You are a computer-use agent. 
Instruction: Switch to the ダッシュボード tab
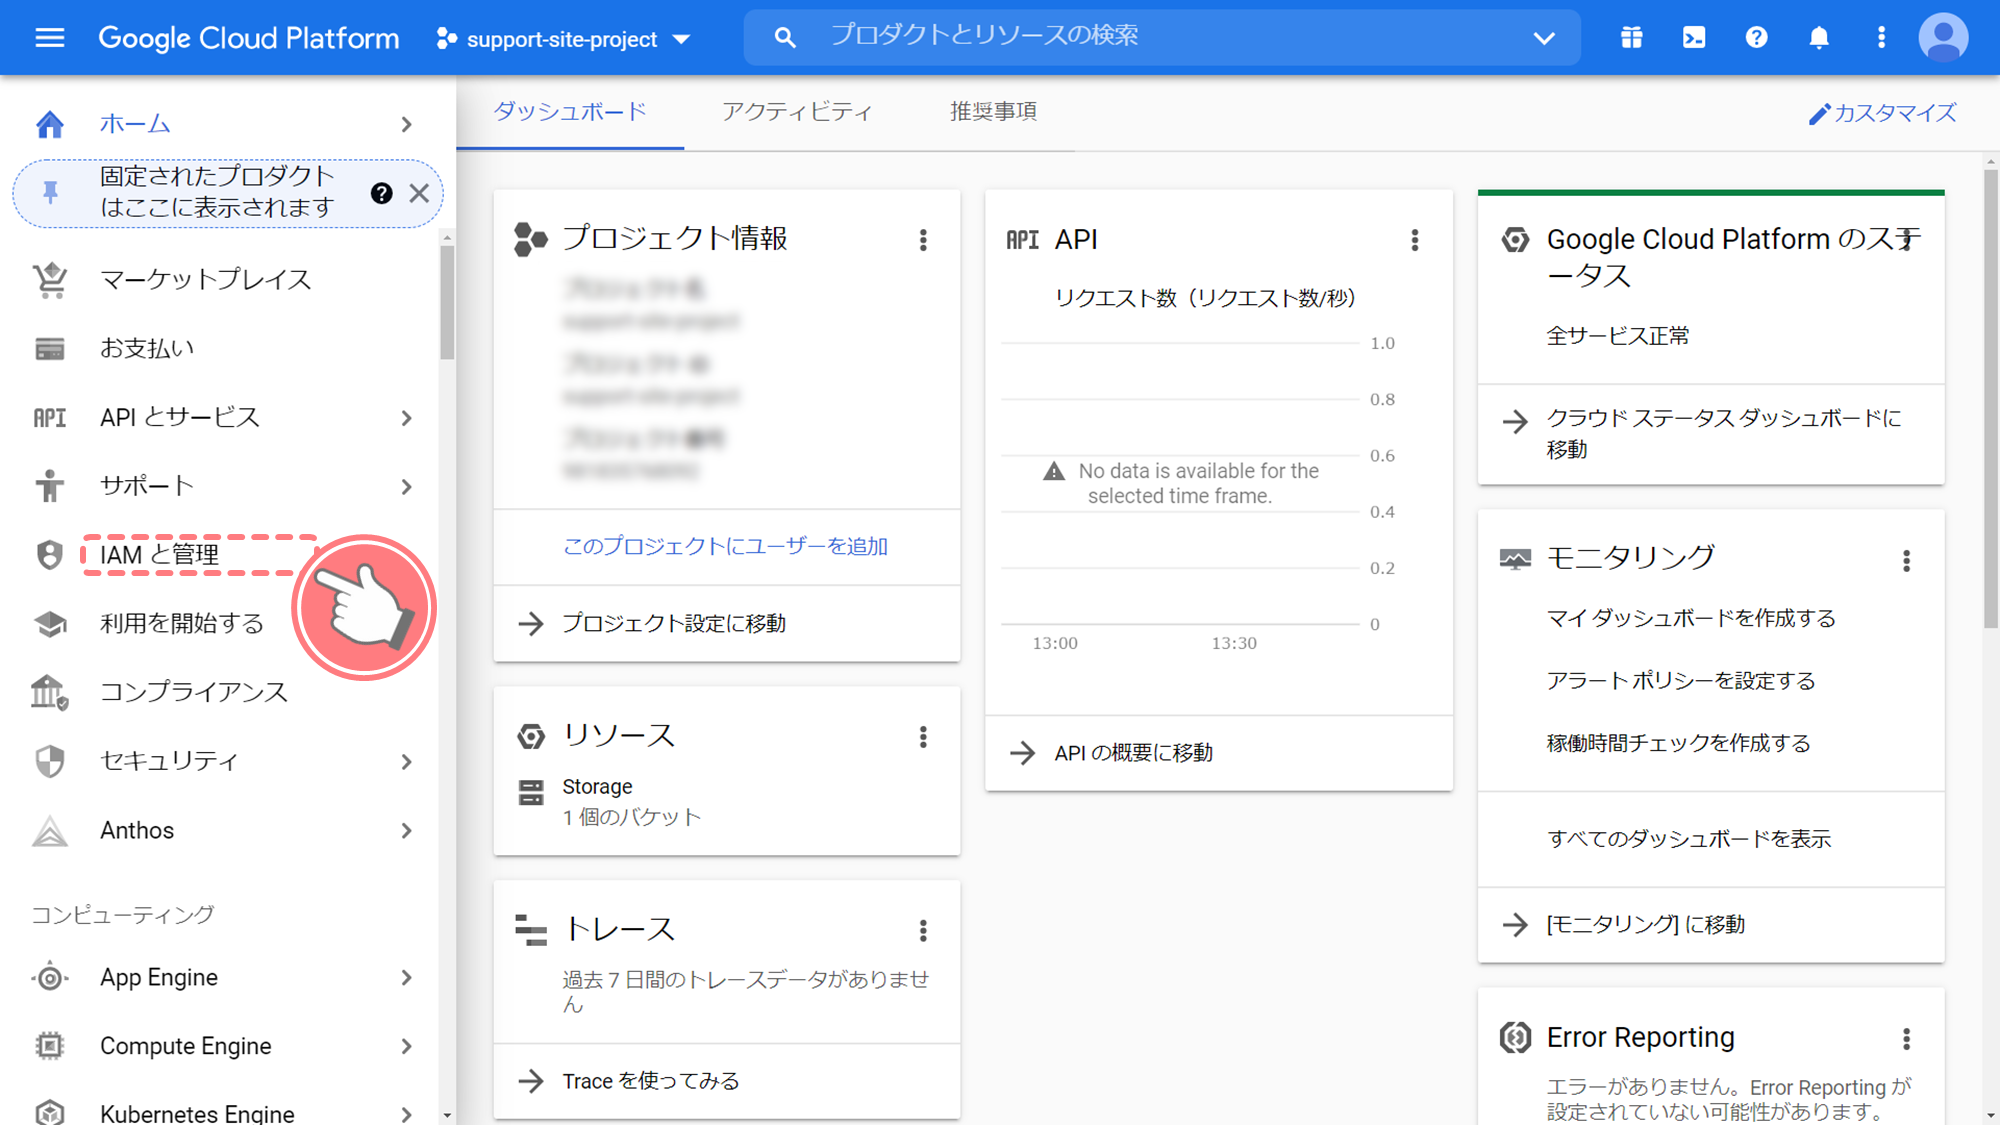pos(570,112)
